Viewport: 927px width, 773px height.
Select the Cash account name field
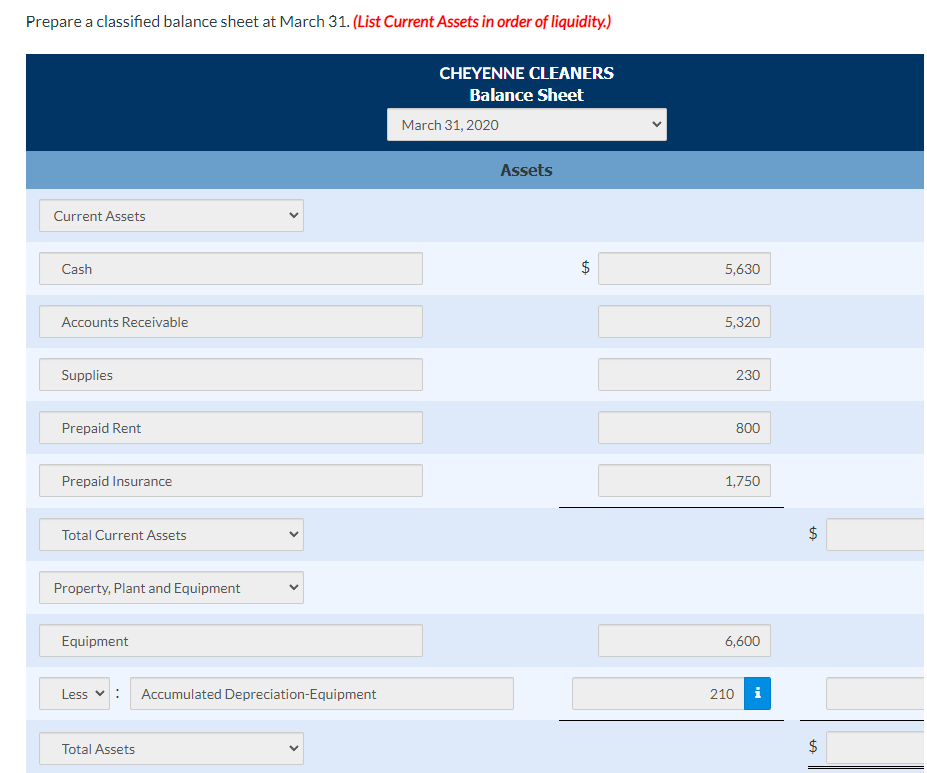[x=230, y=268]
